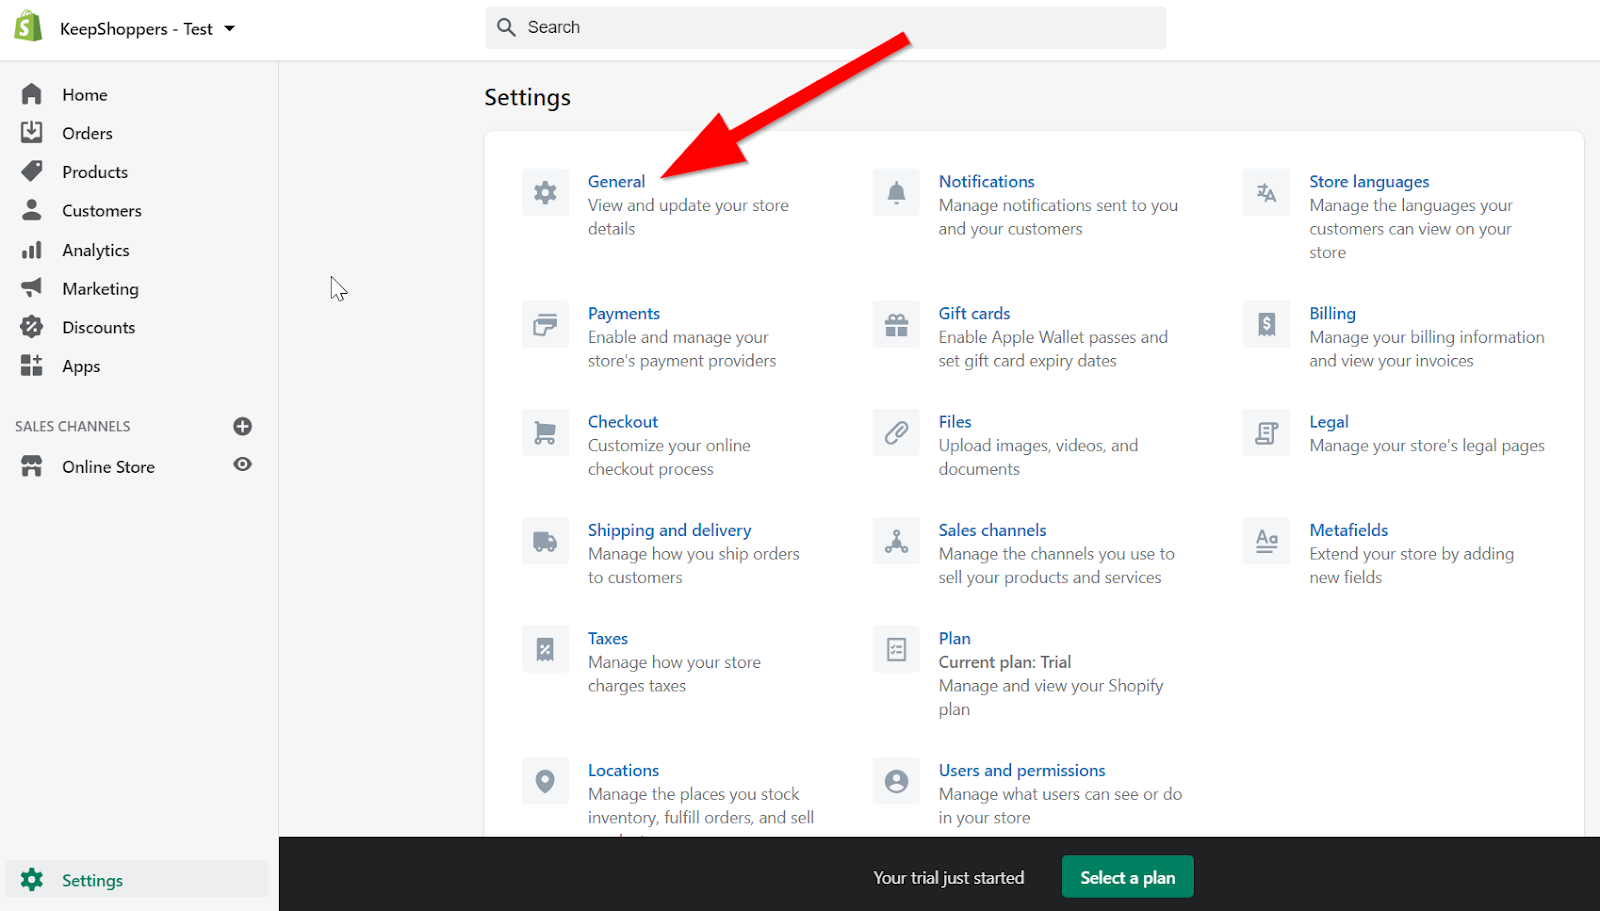The width and height of the screenshot is (1600, 911).
Task: View online store via eye icon
Action: point(242,464)
